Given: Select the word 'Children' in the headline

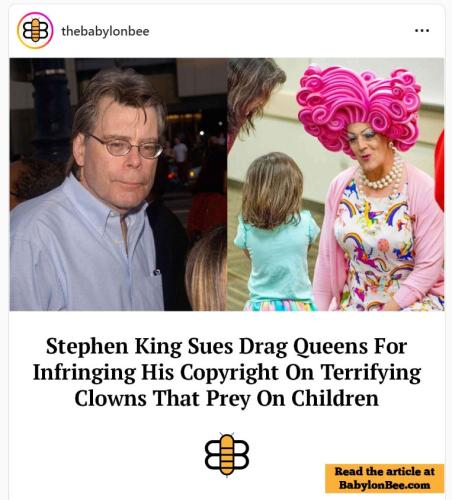Looking at the screenshot, I should (x=335, y=398).
